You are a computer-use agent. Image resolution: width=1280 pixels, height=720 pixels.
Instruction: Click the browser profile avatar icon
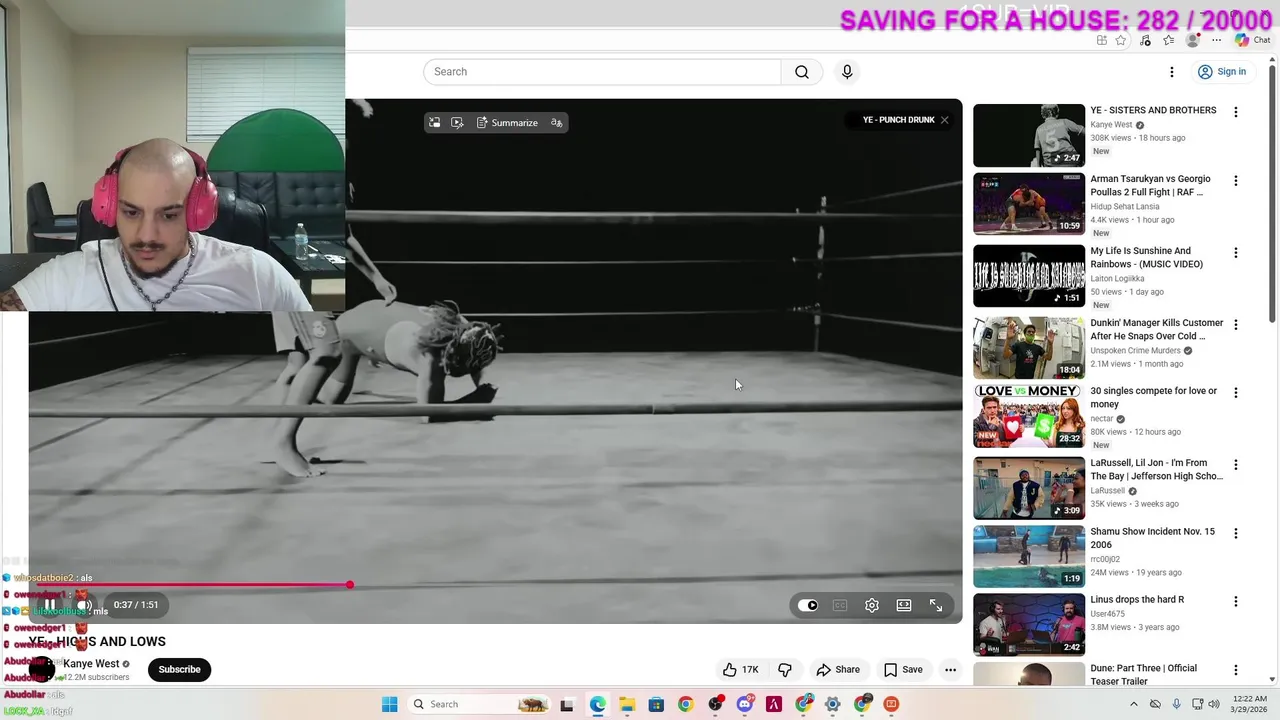(1192, 40)
